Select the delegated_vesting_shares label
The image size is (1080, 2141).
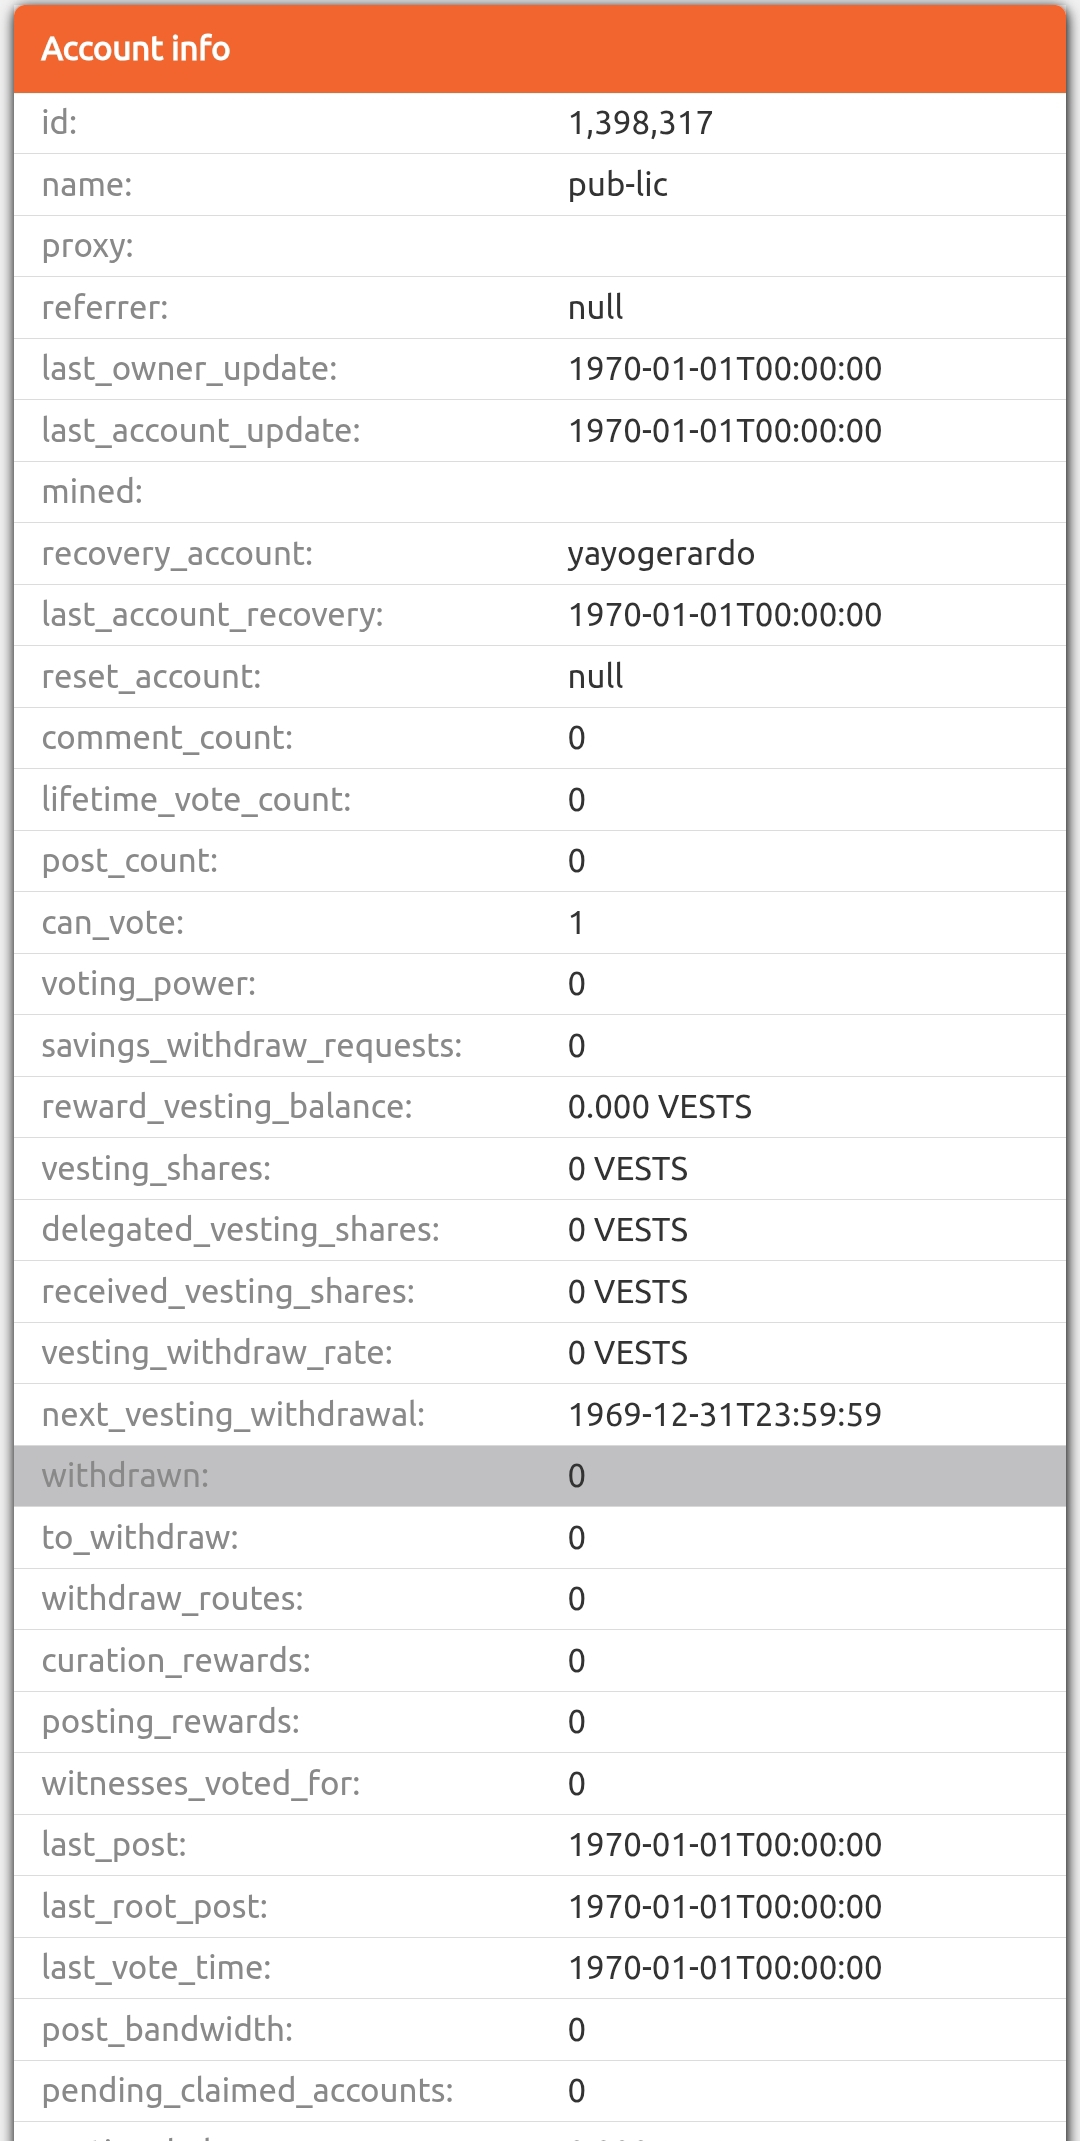click(241, 1230)
